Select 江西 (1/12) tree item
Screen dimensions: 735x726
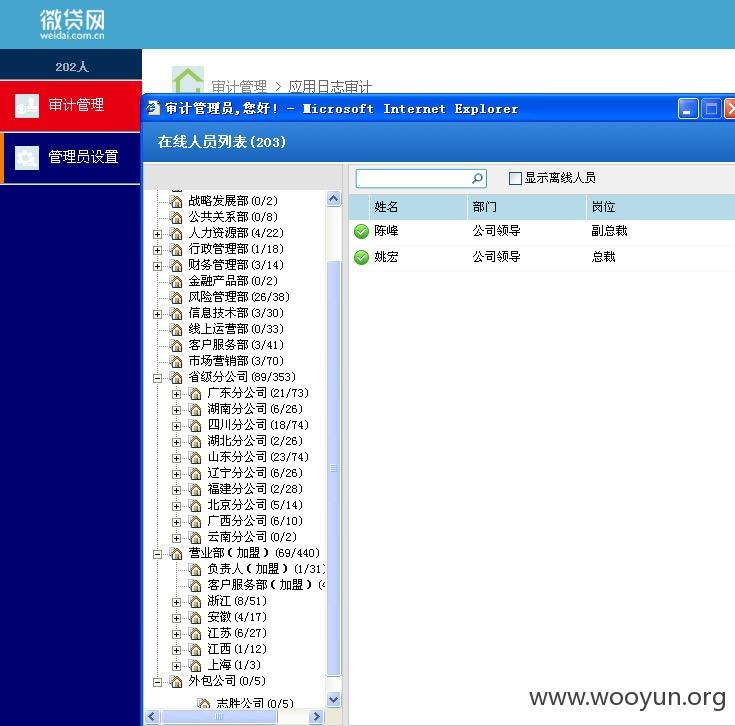(x=237, y=649)
